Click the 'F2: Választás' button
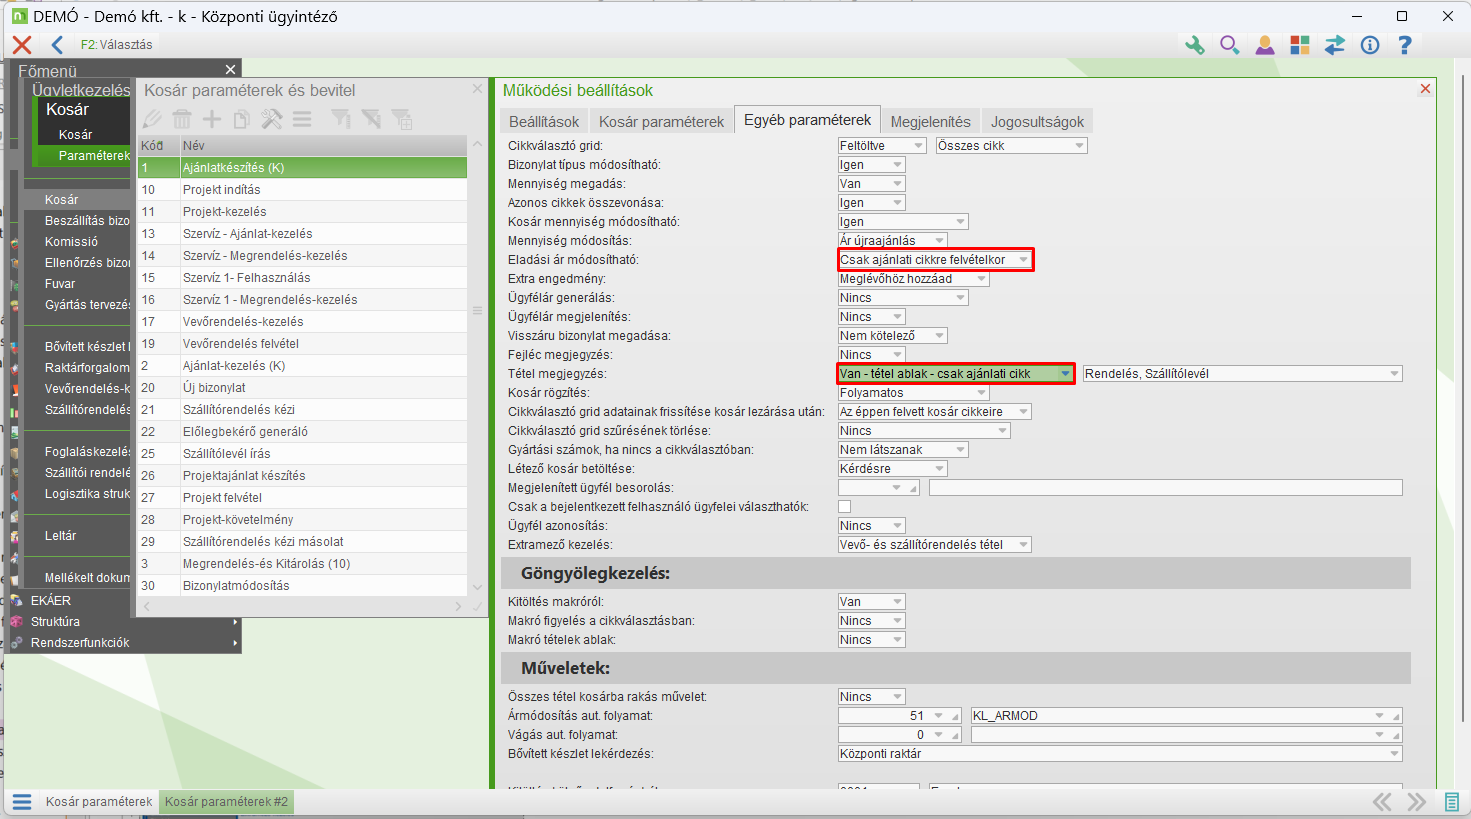The height and width of the screenshot is (819, 1471). (x=117, y=45)
